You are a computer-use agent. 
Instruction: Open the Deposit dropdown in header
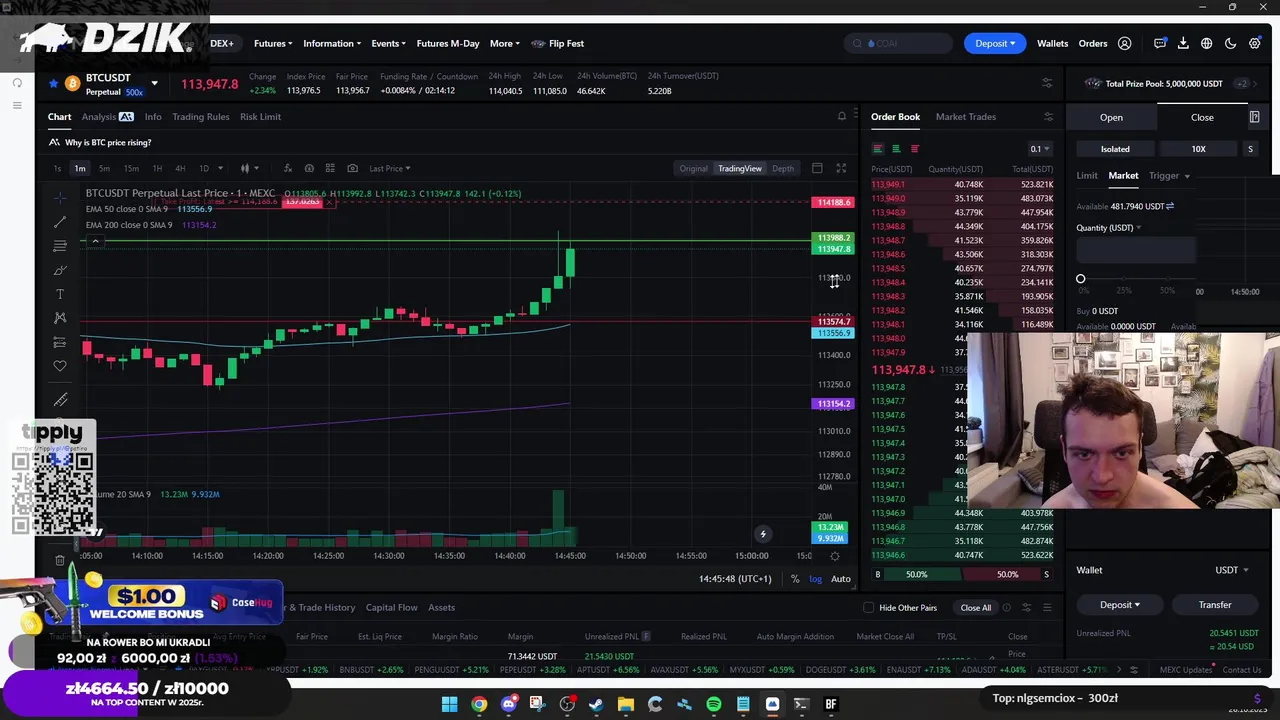pyautogui.click(x=995, y=44)
